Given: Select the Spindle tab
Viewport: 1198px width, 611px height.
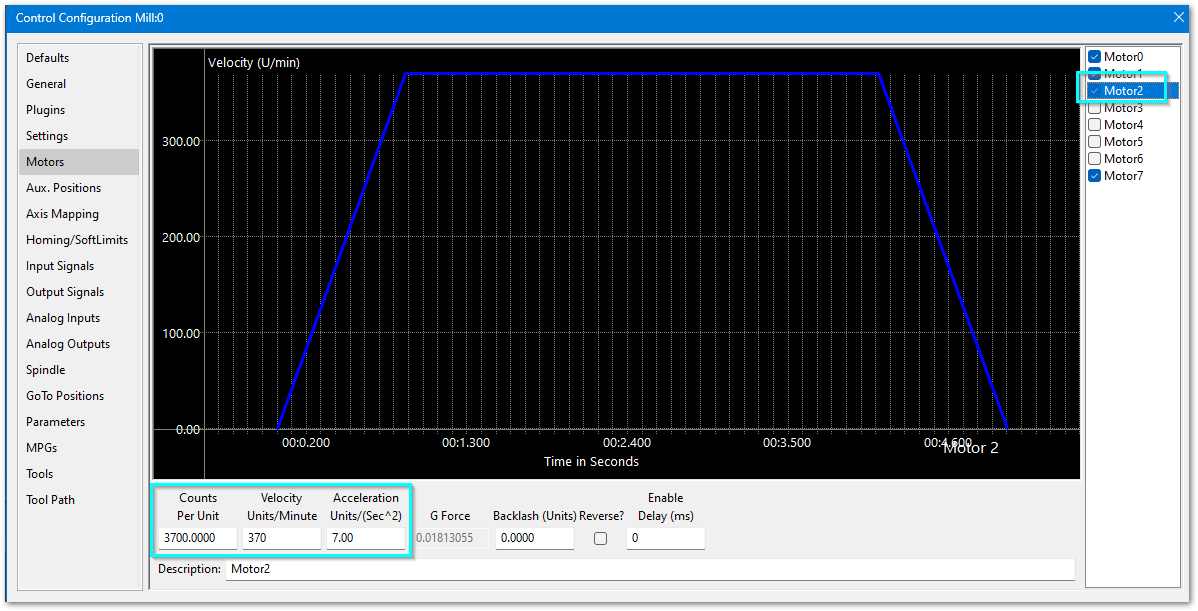Looking at the screenshot, I should pos(46,370).
